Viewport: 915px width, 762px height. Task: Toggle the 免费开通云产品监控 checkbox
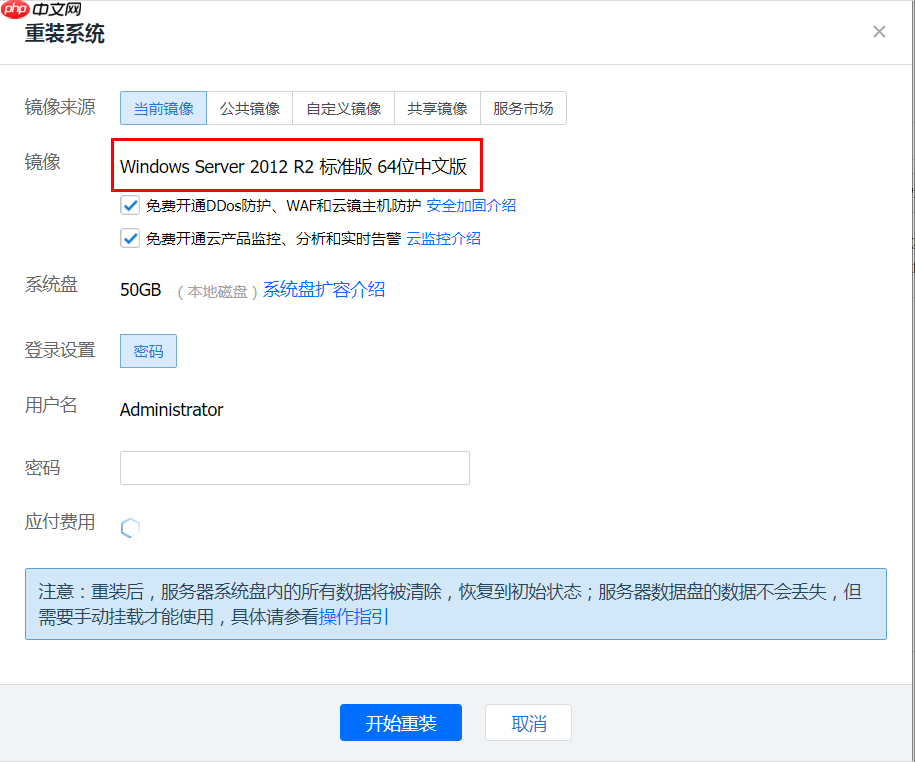130,238
